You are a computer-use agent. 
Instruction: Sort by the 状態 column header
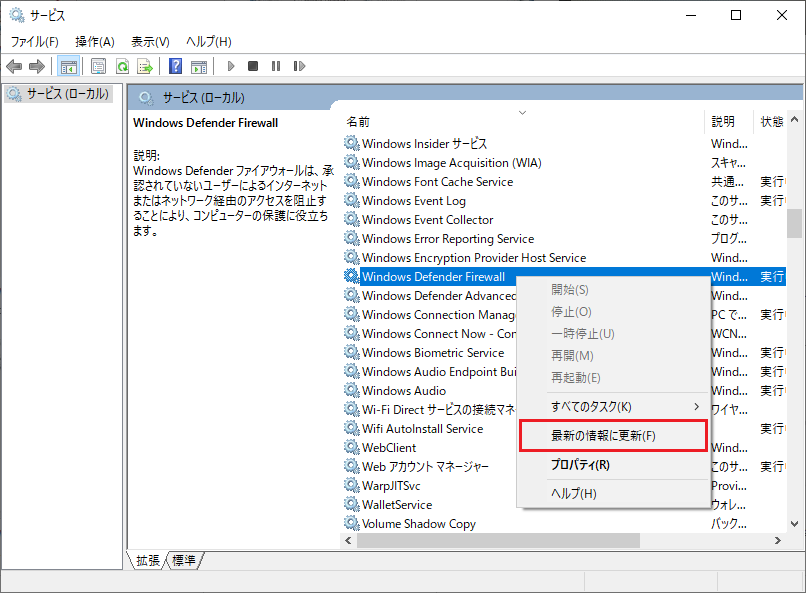pos(770,122)
